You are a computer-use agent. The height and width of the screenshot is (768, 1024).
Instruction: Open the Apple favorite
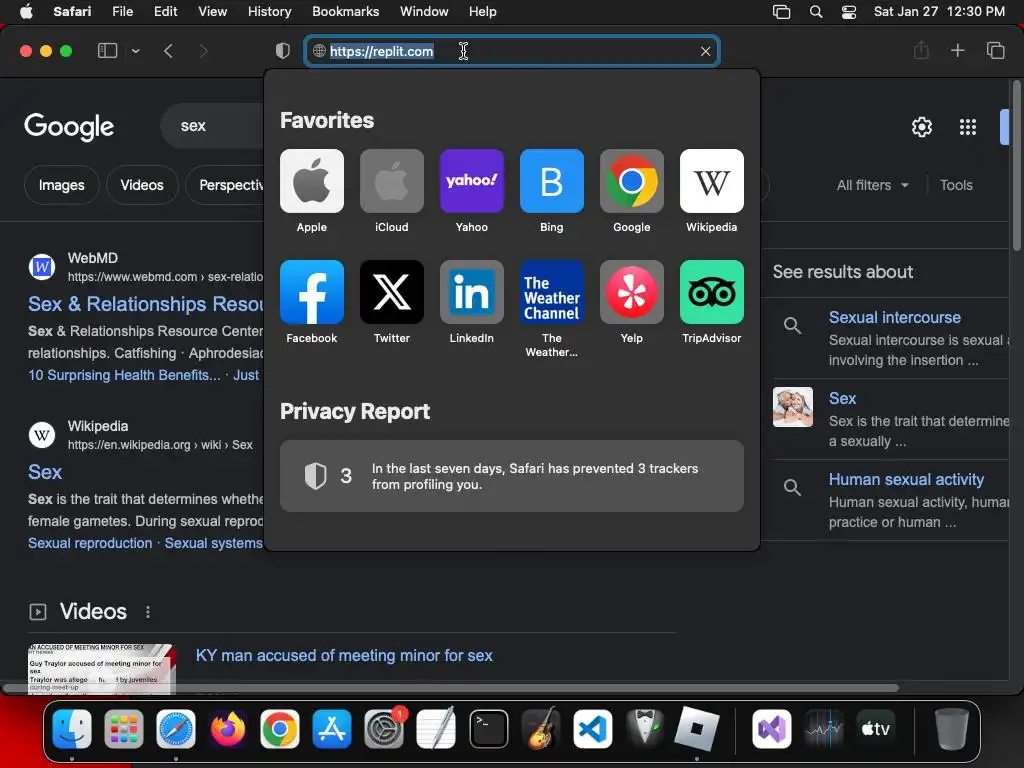(312, 181)
